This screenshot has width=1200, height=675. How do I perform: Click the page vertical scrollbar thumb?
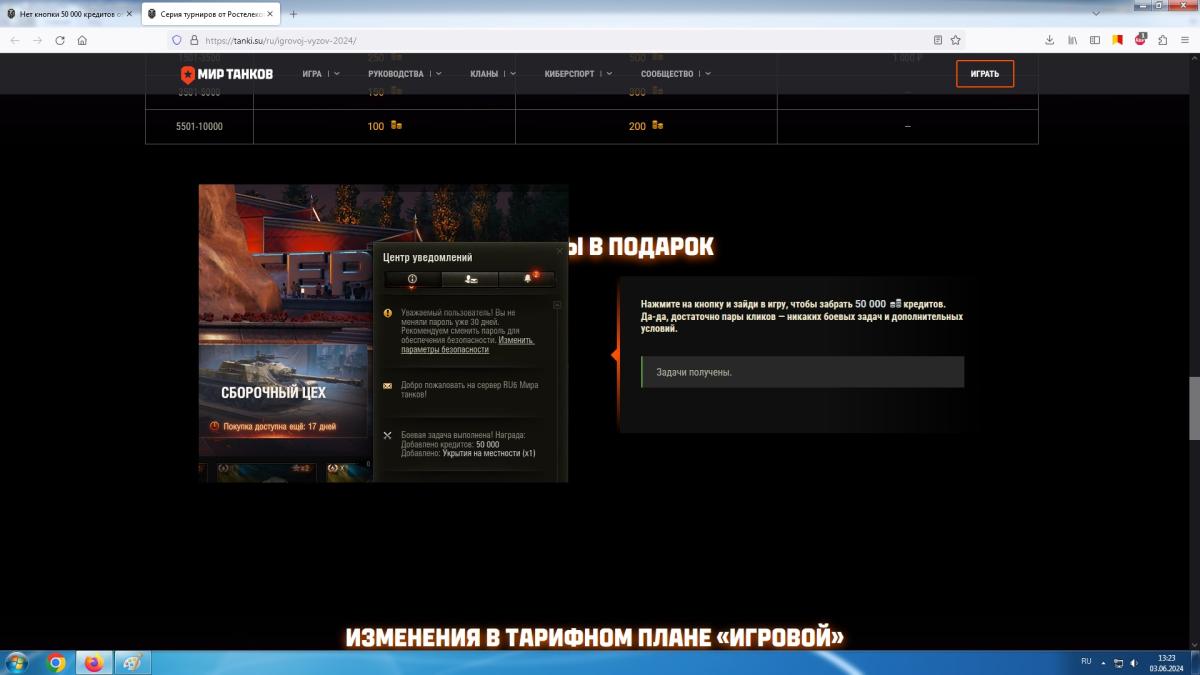pyautogui.click(x=1194, y=409)
